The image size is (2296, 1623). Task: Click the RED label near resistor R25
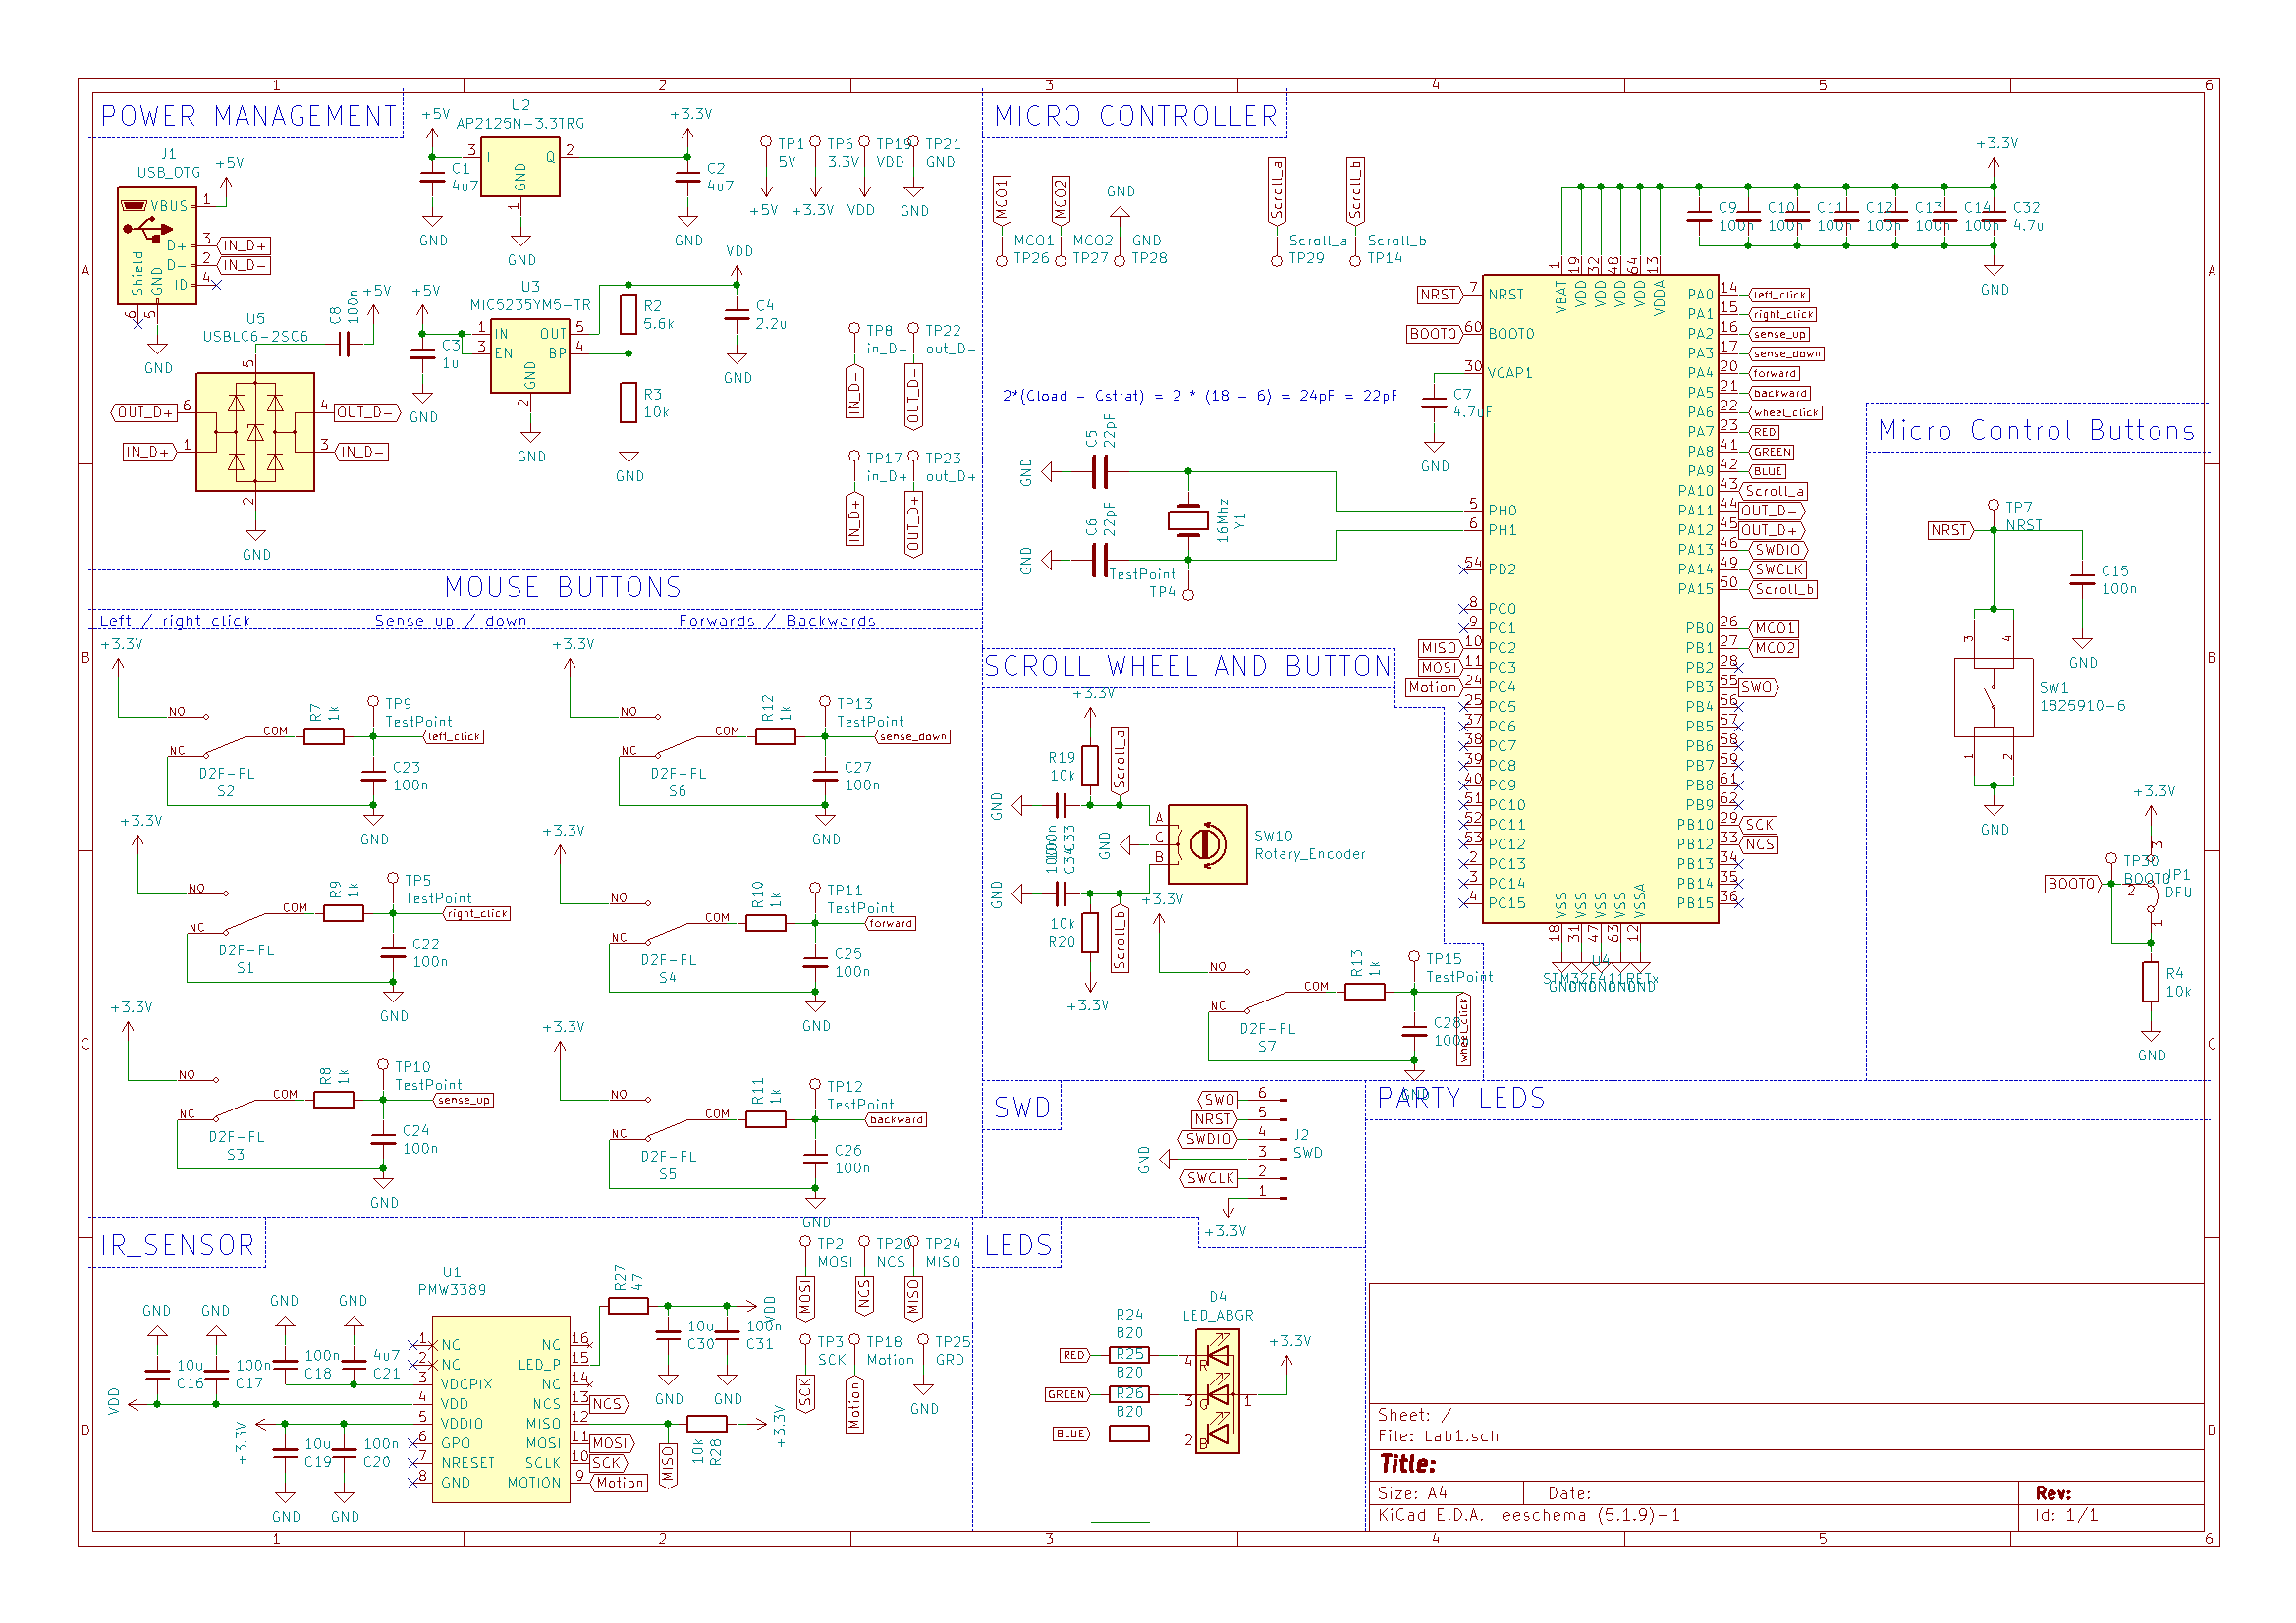(1075, 1356)
